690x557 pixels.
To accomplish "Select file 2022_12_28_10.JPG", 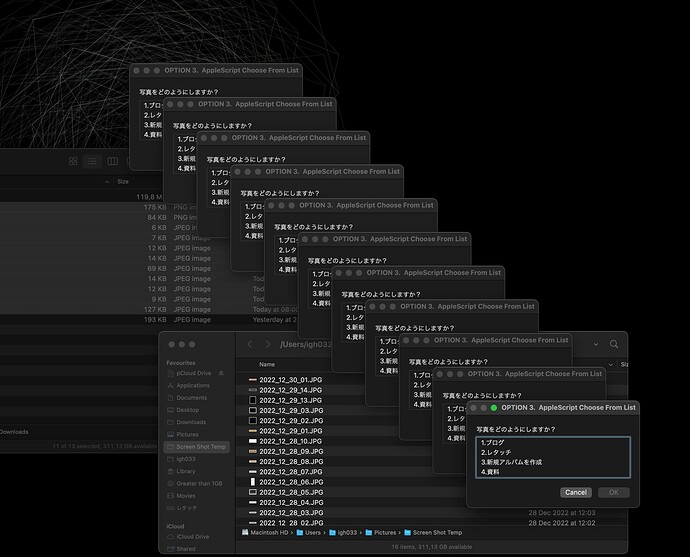I will (290, 441).
